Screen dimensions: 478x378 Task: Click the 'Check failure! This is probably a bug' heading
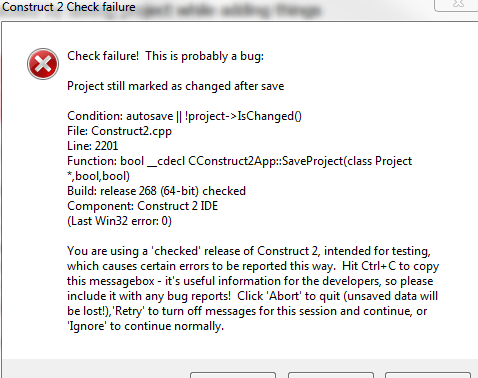coord(165,56)
